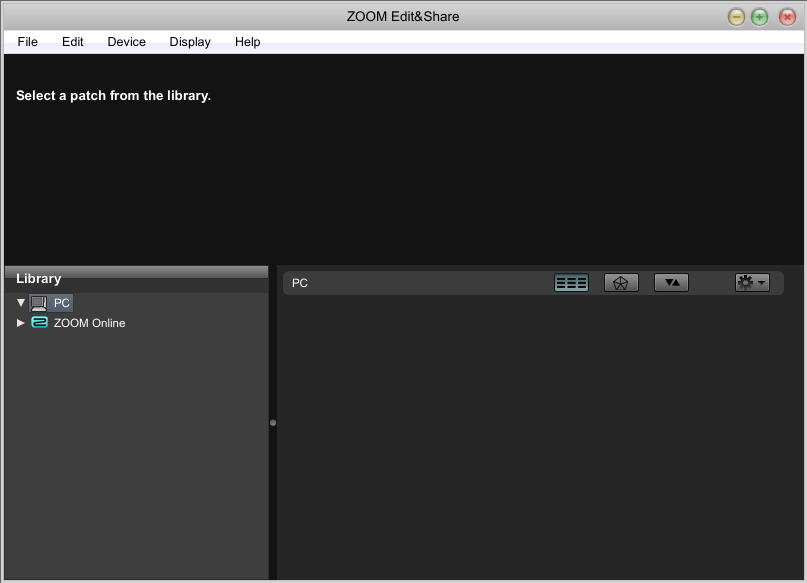Click the Library panel header
This screenshot has height=583, width=807.
136,279
